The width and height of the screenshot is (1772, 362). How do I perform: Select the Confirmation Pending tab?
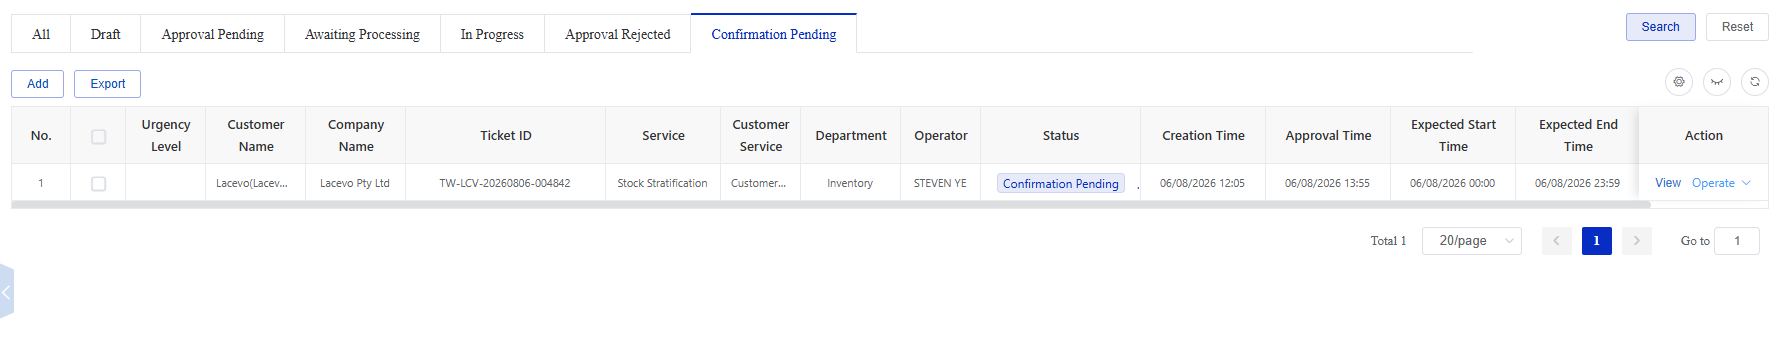[774, 34]
